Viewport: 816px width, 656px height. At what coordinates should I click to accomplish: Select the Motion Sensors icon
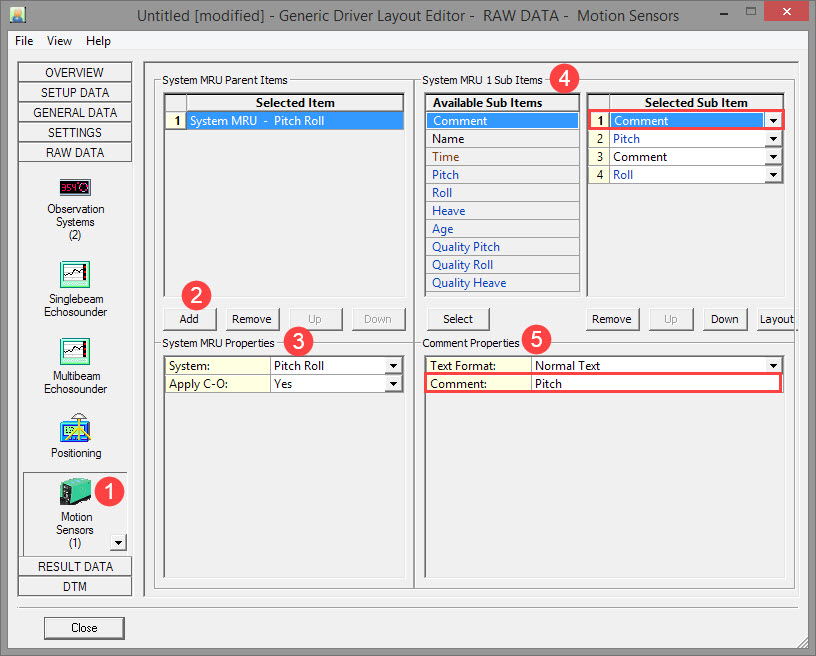pyautogui.click(x=75, y=493)
